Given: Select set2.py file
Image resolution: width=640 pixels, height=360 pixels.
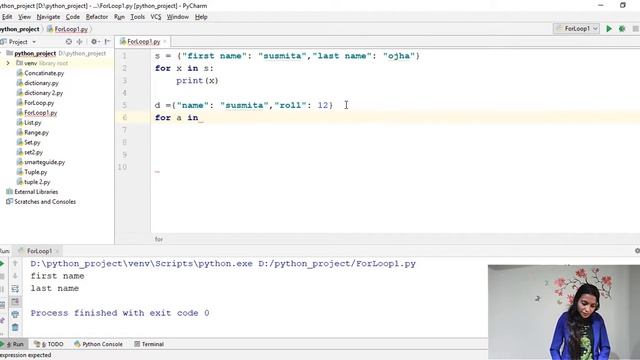Looking at the screenshot, I should (x=33, y=152).
